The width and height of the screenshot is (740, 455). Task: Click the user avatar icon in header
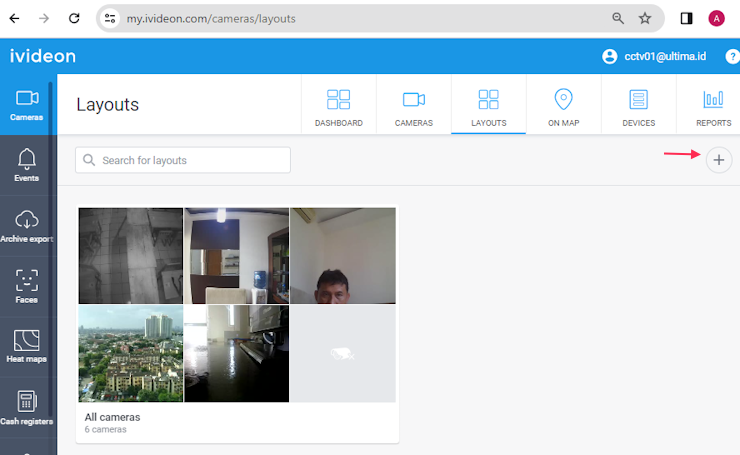click(610, 57)
